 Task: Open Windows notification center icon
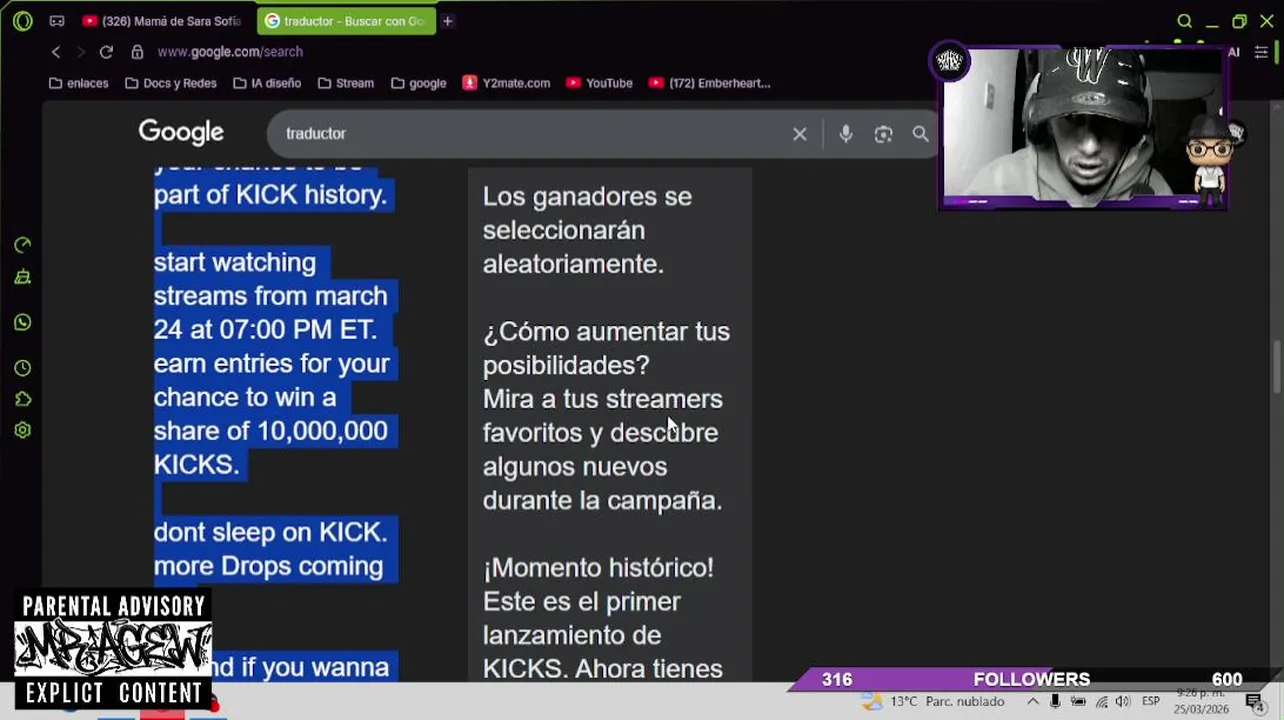click(x=1254, y=702)
